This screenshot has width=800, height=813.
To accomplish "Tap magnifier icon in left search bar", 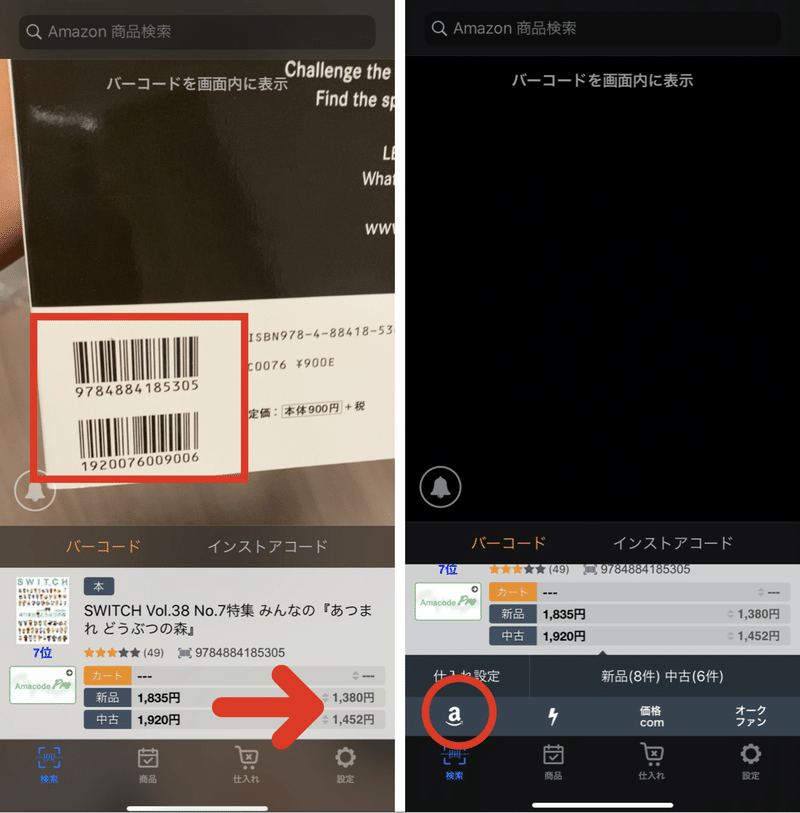I will pos(34,32).
